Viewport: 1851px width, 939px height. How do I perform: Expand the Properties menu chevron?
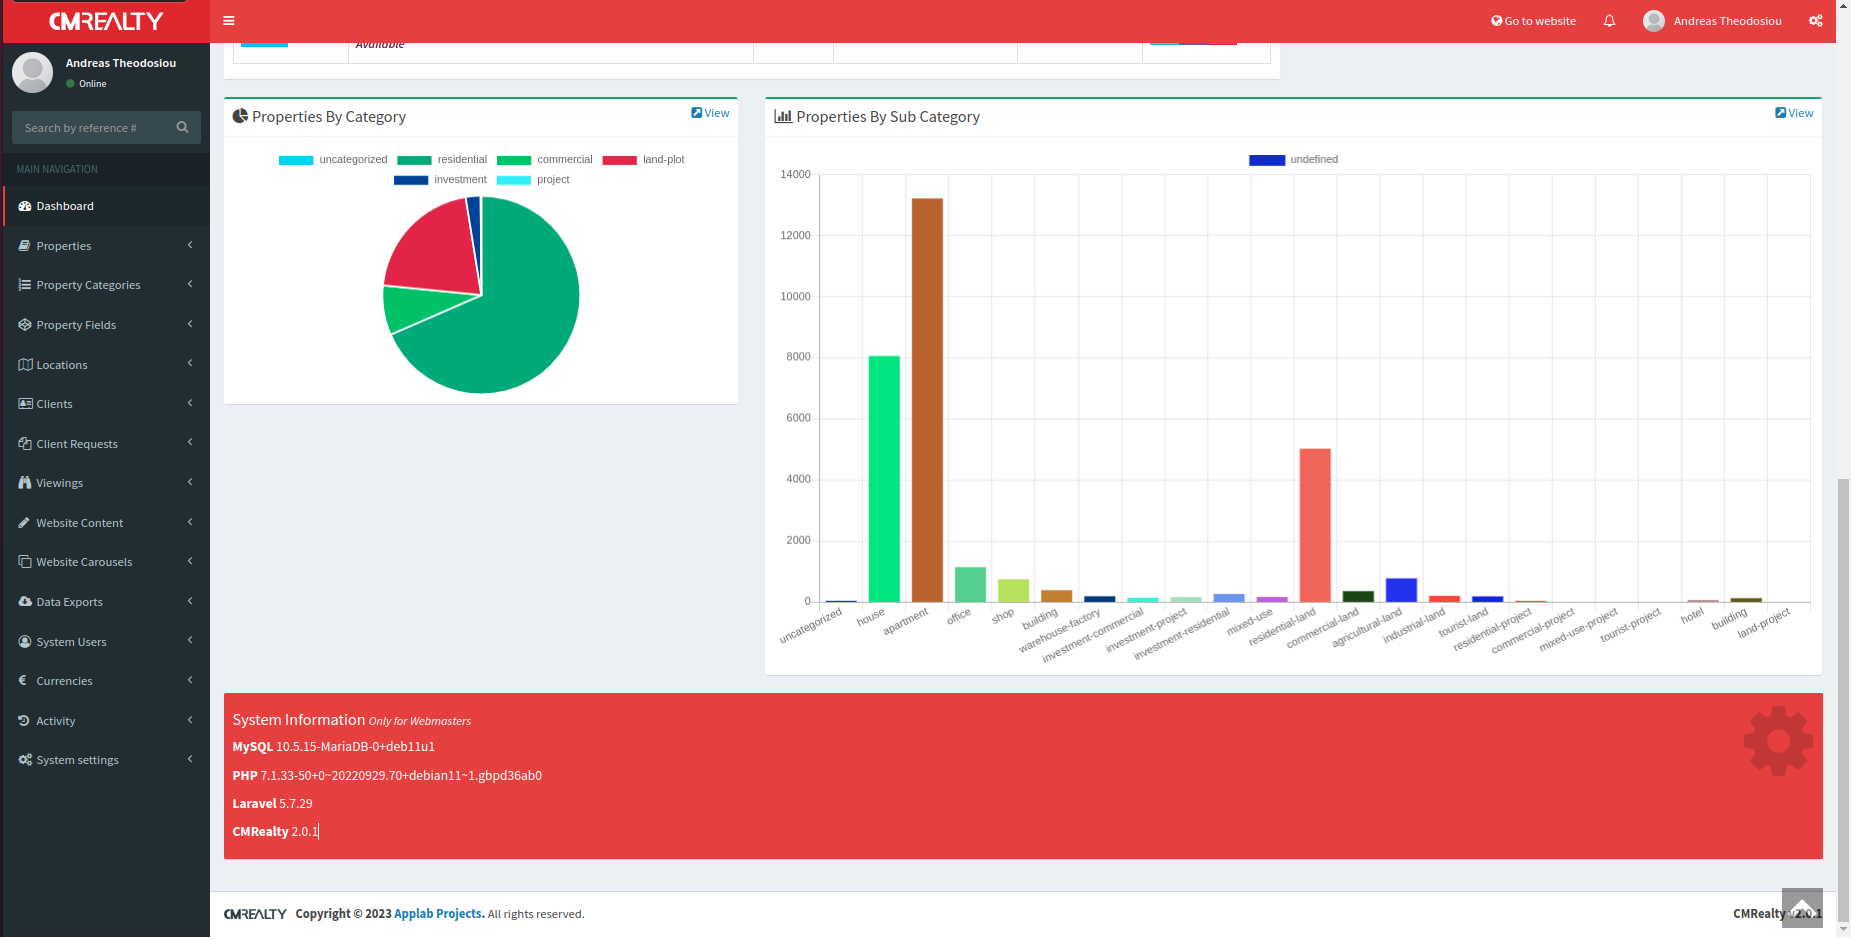click(190, 245)
